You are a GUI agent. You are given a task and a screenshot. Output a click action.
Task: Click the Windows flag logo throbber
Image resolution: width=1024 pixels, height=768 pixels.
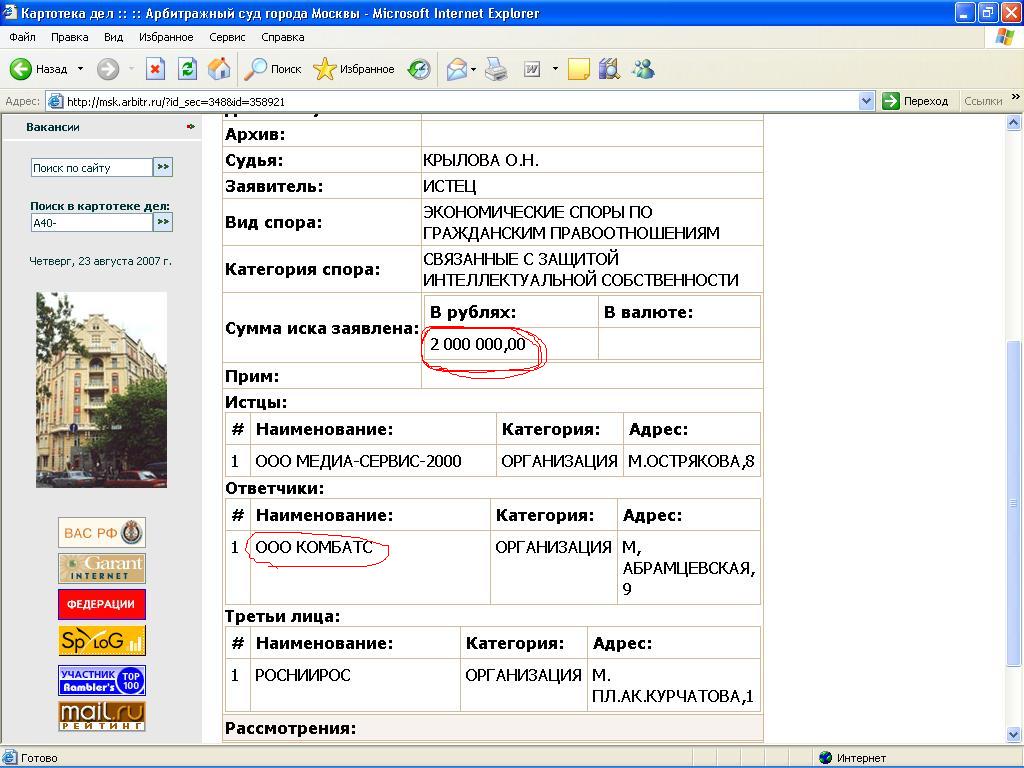(1004, 37)
